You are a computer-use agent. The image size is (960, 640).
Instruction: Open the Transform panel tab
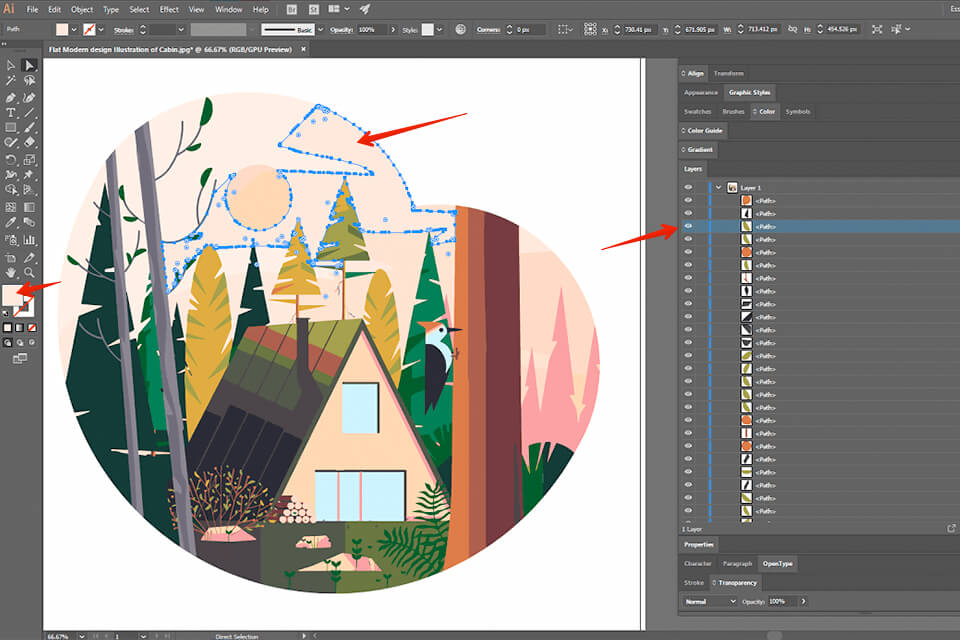click(x=728, y=73)
